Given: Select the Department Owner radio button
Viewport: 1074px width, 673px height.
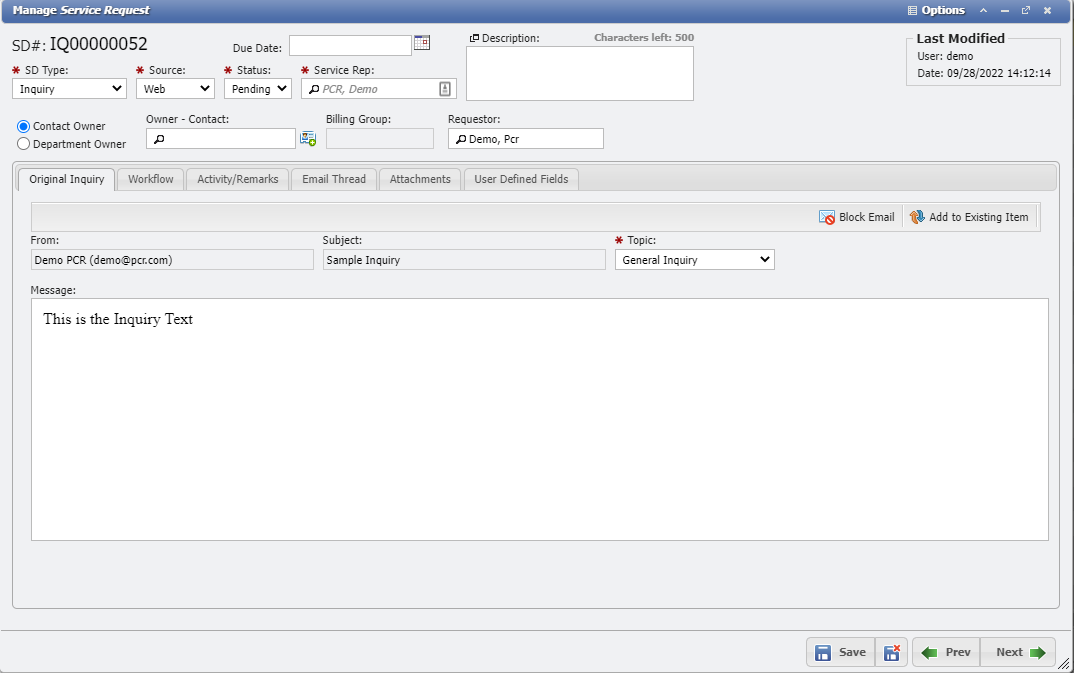Looking at the screenshot, I should click(x=24, y=144).
